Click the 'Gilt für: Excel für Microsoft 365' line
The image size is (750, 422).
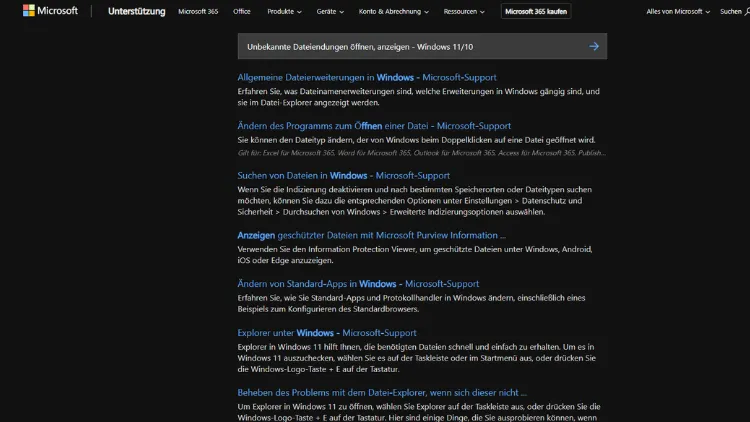421,153
